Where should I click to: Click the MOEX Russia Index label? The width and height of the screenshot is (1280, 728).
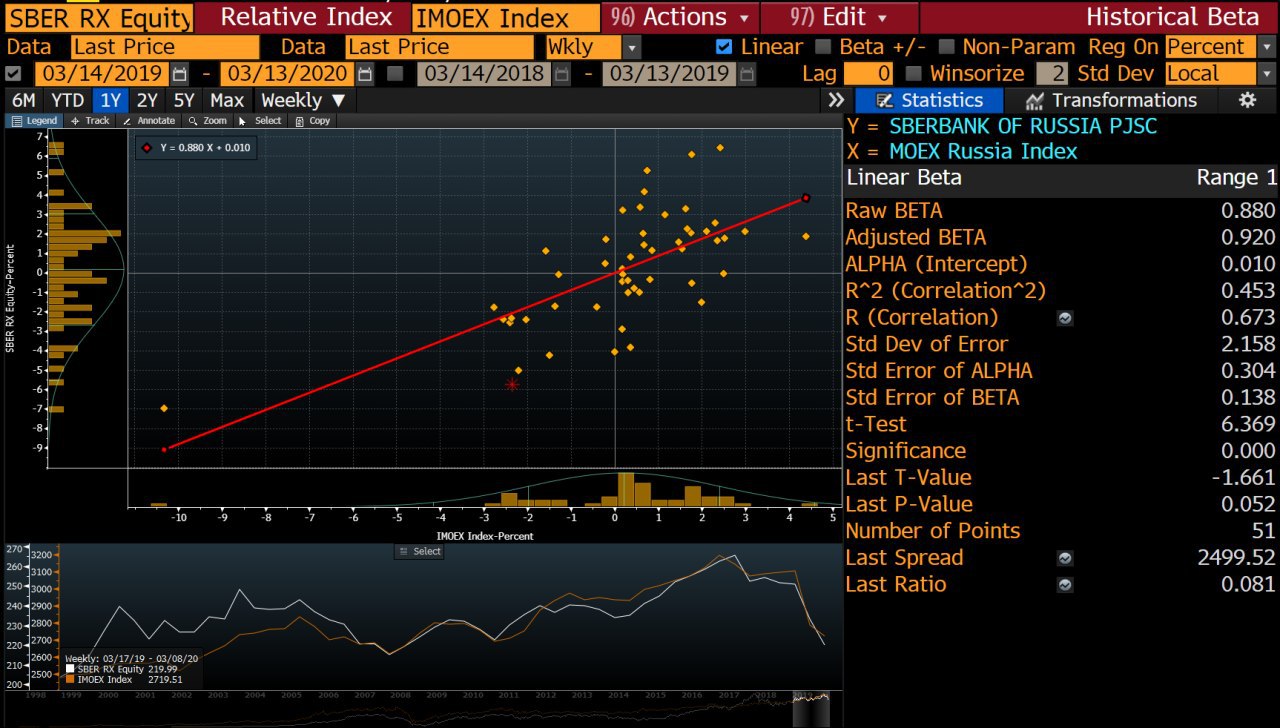(983, 152)
